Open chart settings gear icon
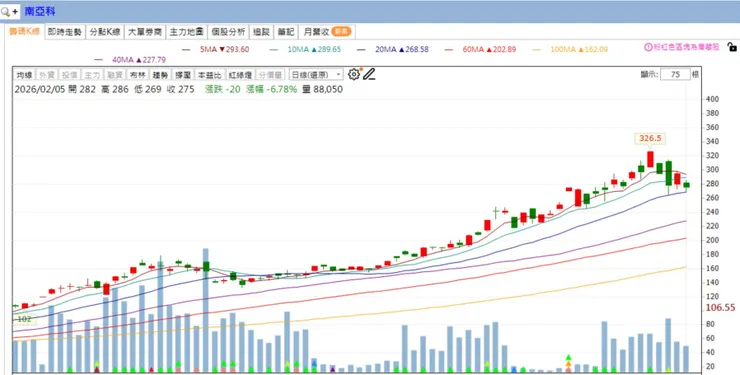 354,74
